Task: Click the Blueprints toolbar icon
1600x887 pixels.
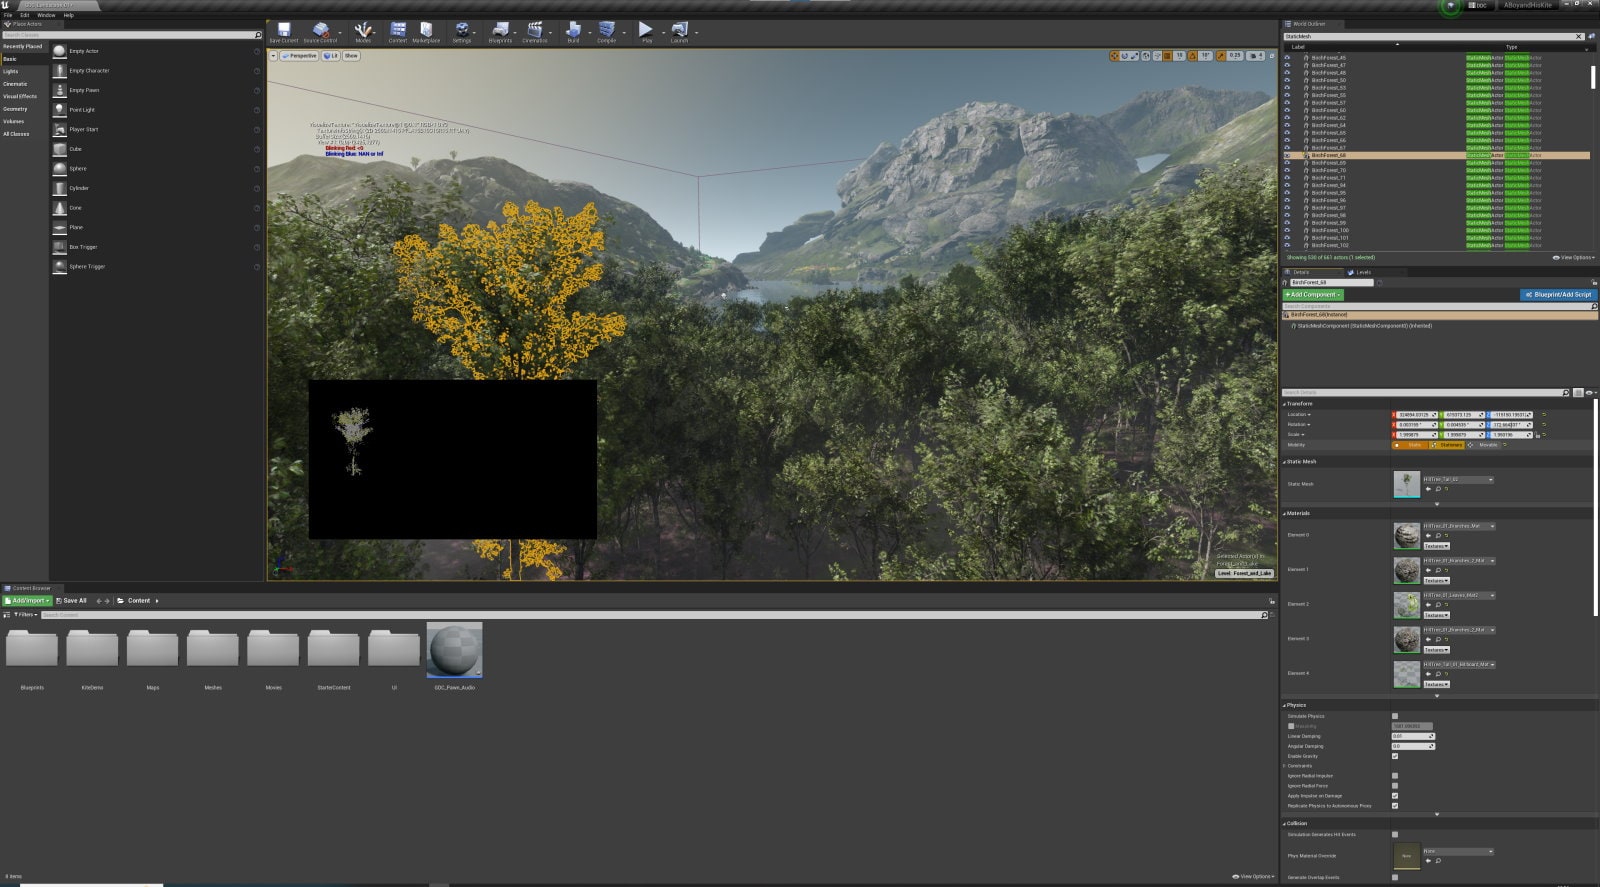Action: coord(500,32)
